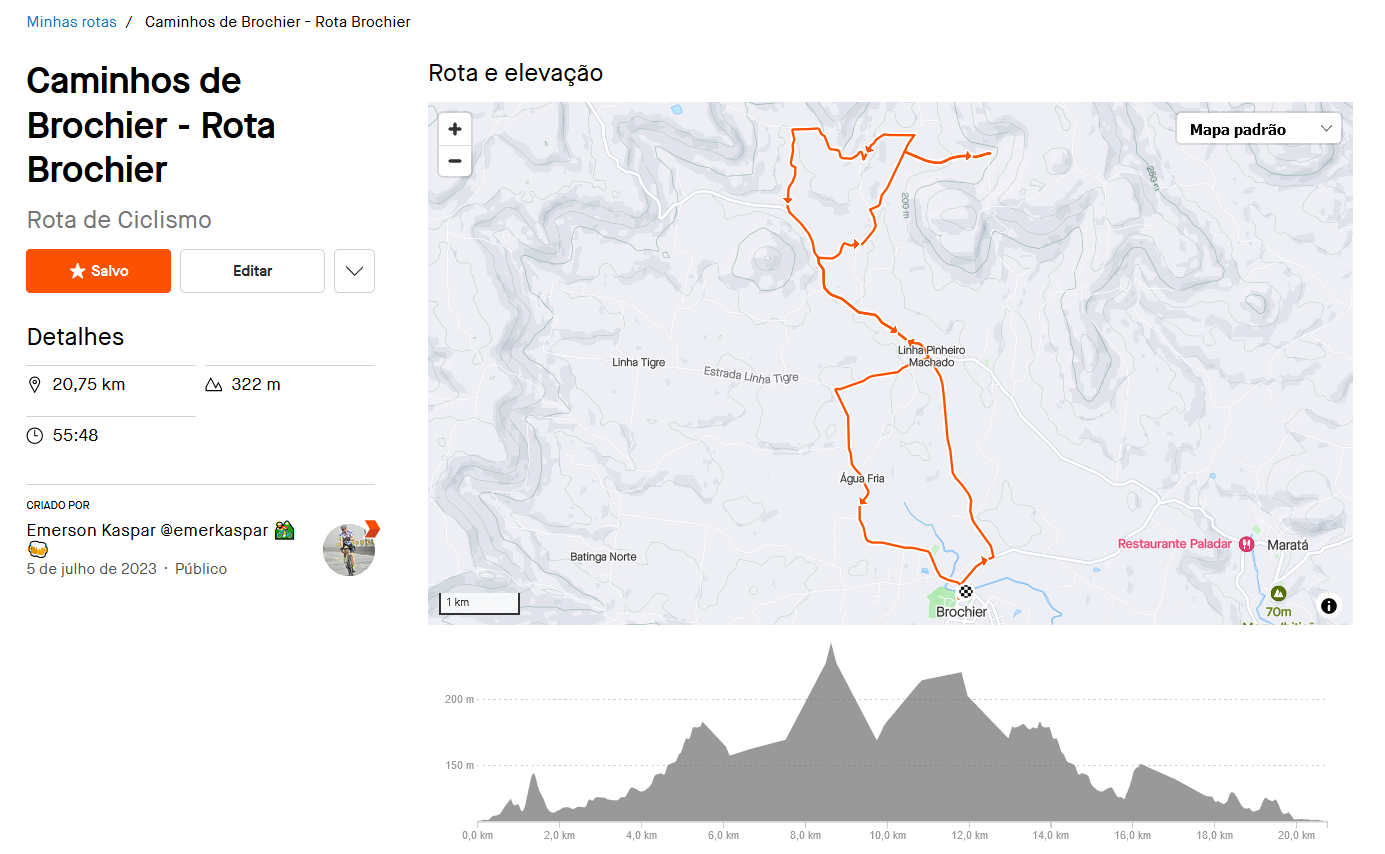Toggle the Salvo star button
This screenshot has height=854, width=1385.
pos(98,271)
